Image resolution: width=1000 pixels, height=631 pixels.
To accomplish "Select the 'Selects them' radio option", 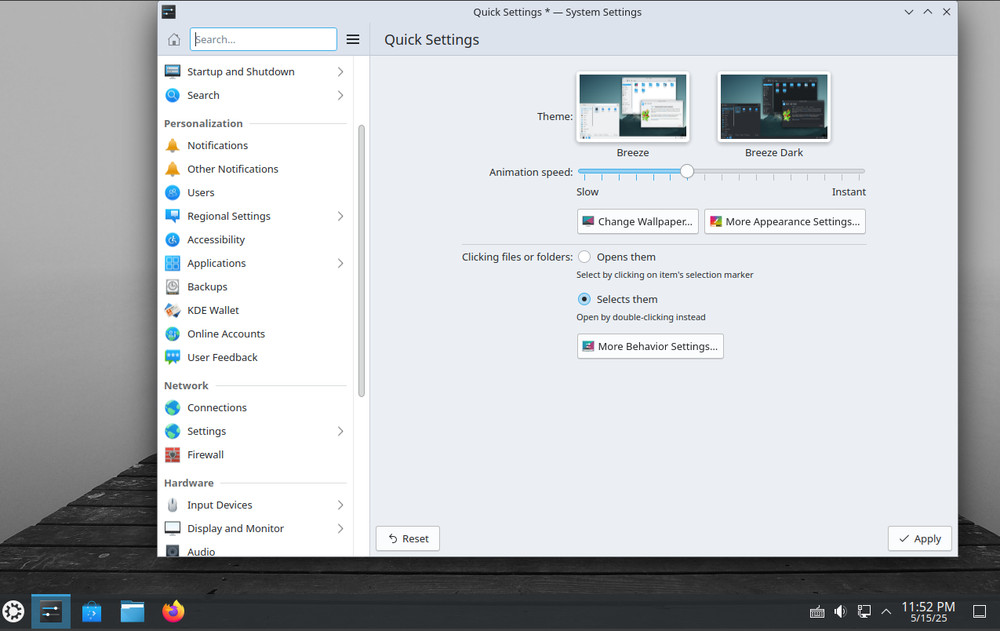I will pyautogui.click(x=584, y=299).
